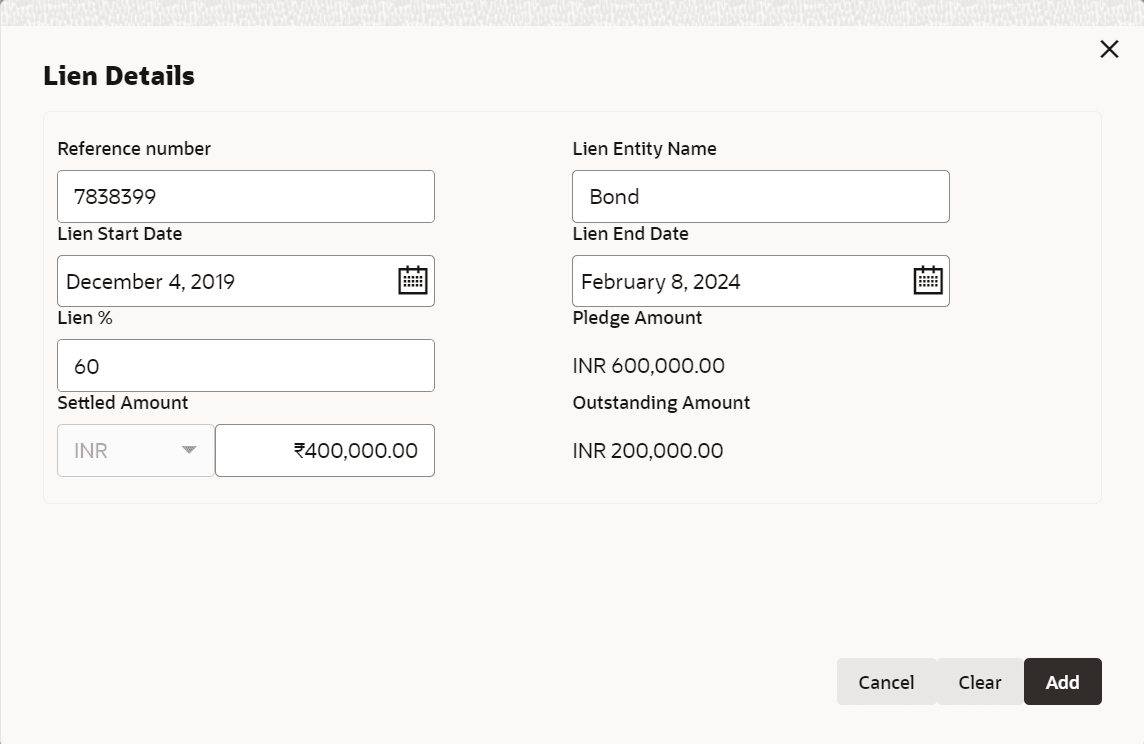Click the Lien % input field
This screenshot has height=744, width=1144.
point(246,365)
